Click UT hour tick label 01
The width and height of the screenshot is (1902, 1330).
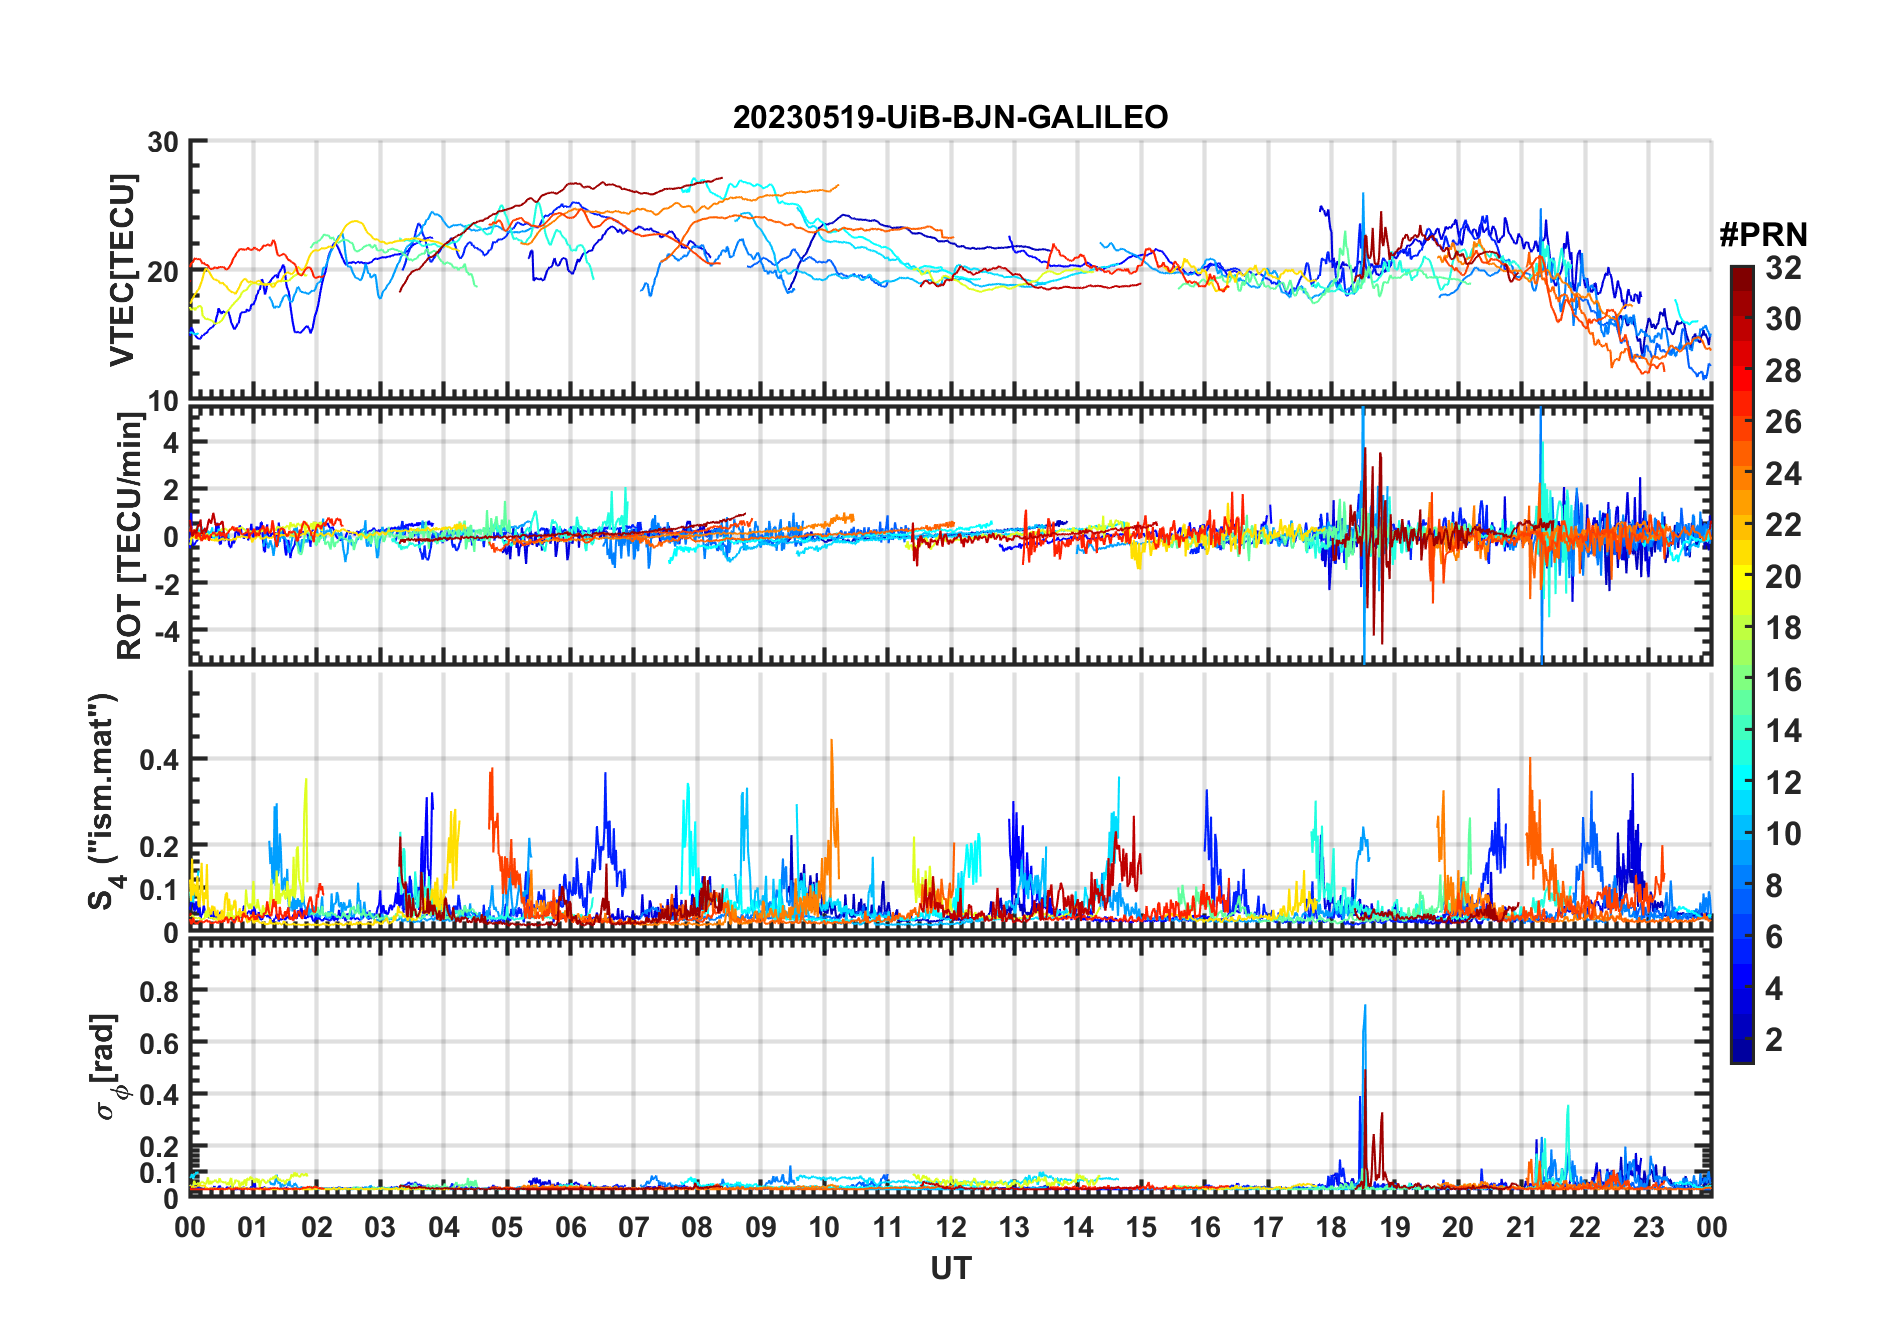pyautogui.click(x=253, y=1227)
